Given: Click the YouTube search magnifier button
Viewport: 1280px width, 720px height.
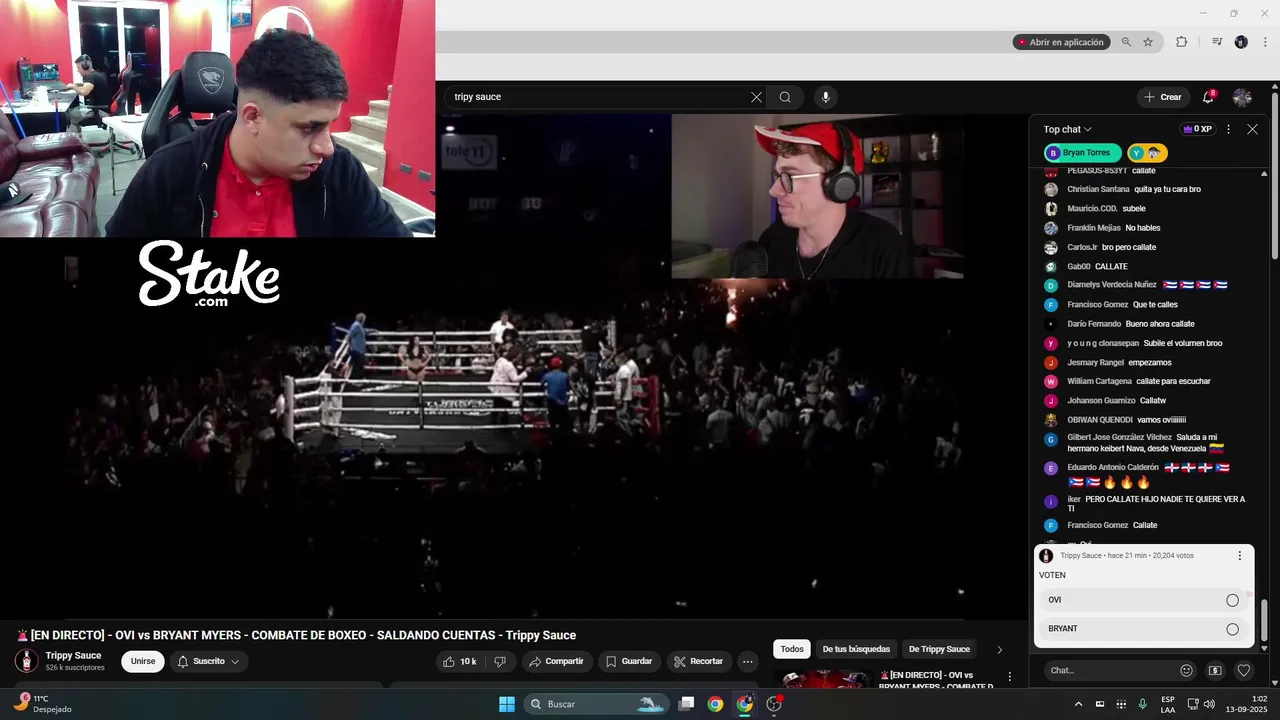Looking at the screenshot, I should pos(785,97).
